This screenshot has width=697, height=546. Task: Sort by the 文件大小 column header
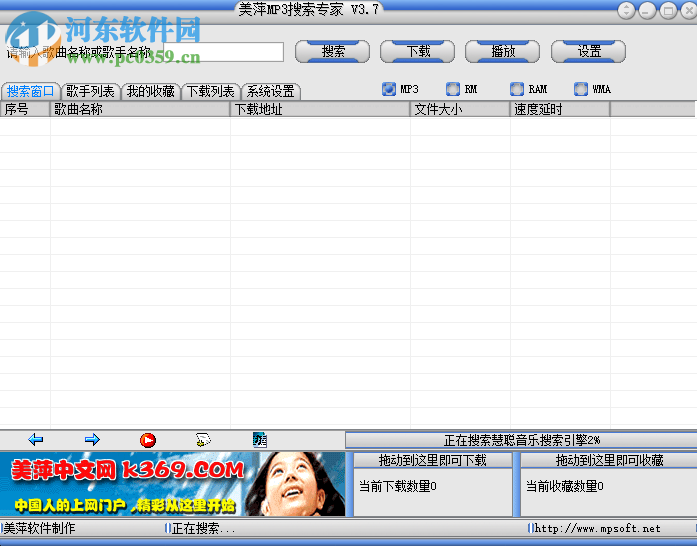(460, 109)
